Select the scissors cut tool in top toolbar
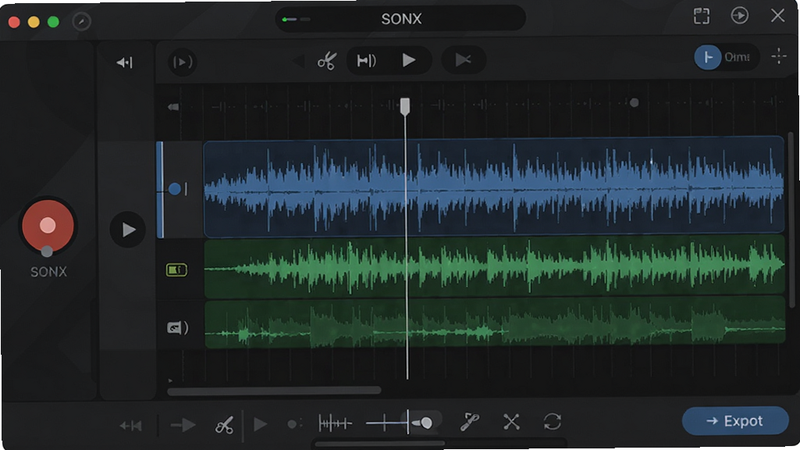 [x=327, y=61]
